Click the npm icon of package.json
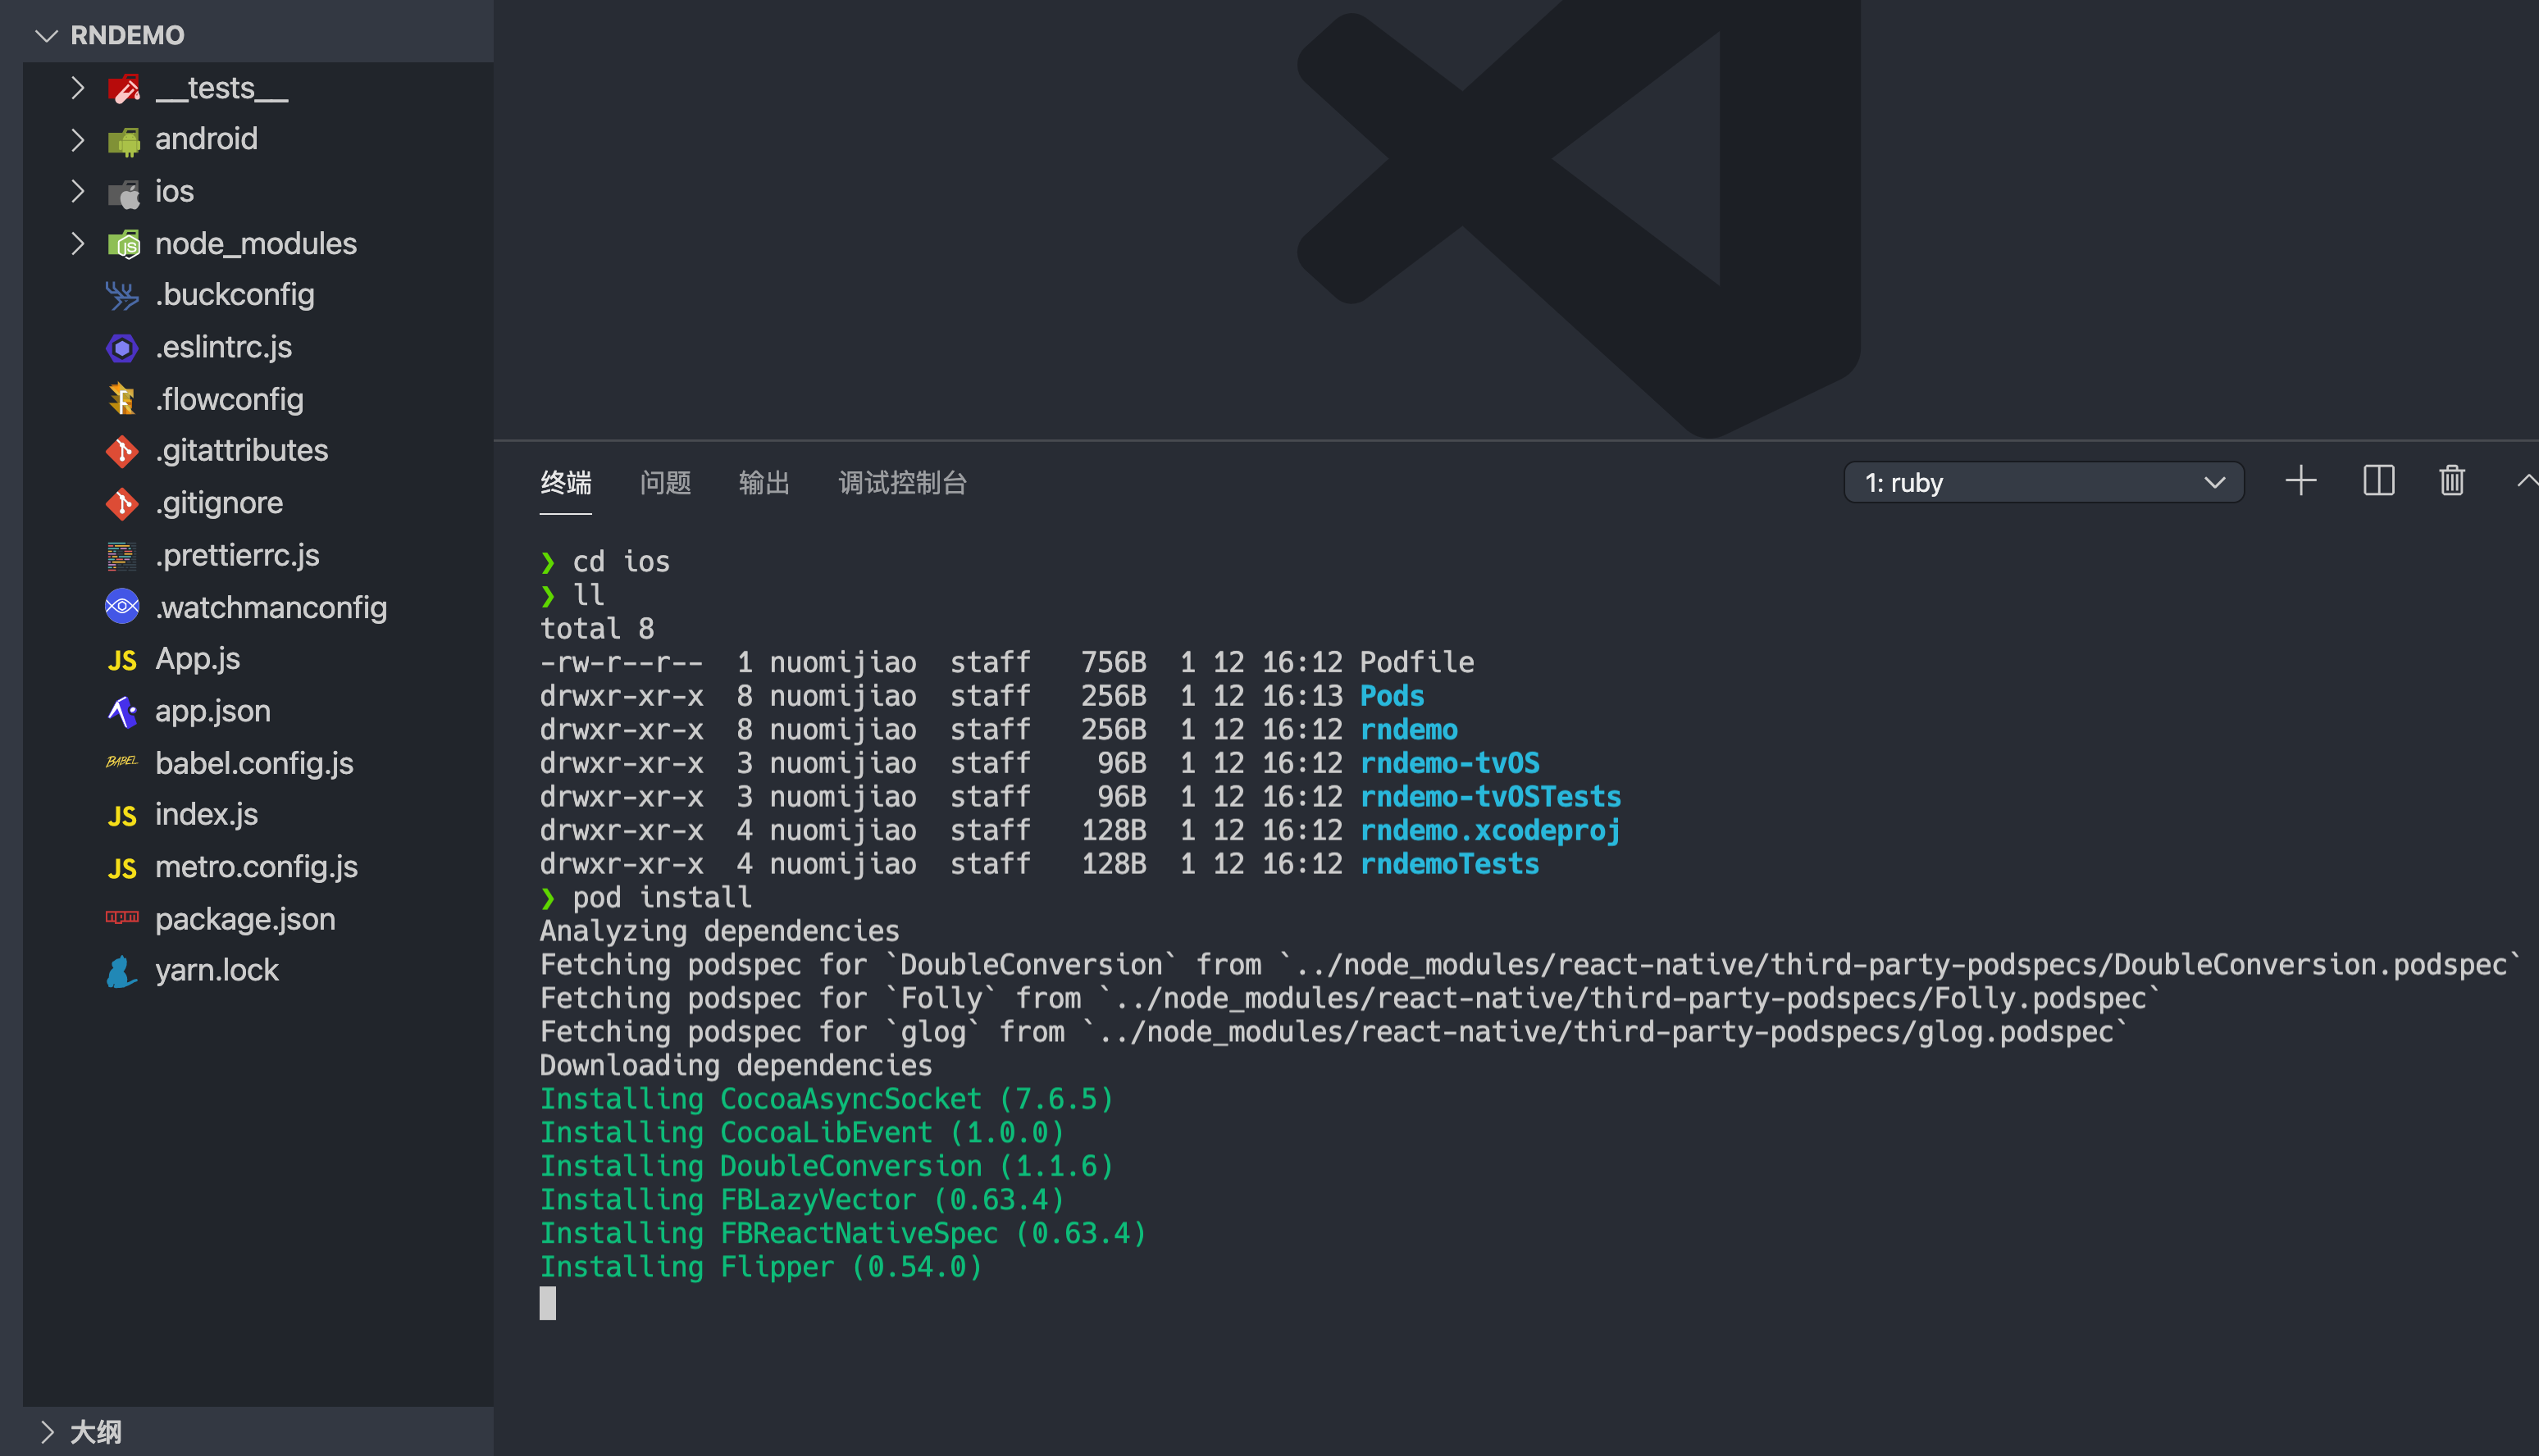The height and width of the screenshot is (1456, 2539). (x=122, y=919)
